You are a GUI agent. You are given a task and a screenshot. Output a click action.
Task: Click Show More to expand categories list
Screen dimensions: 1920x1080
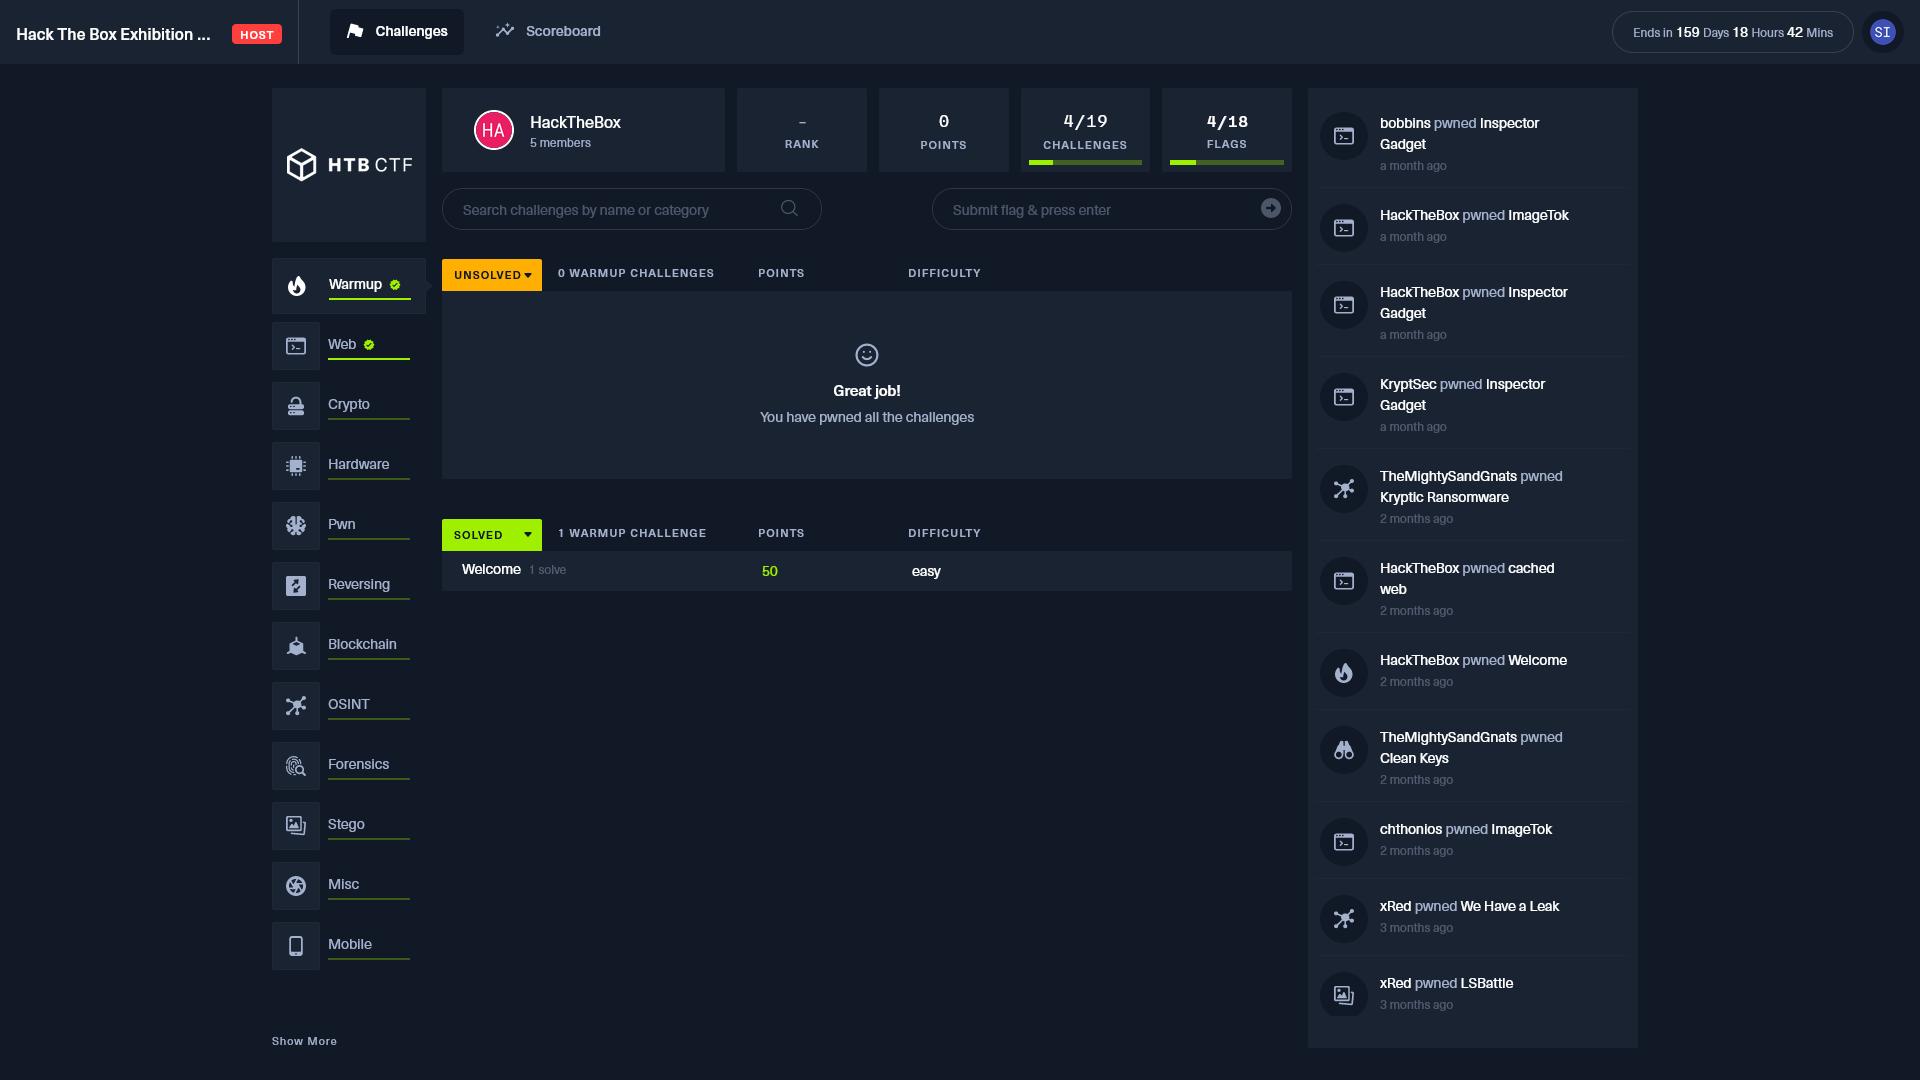point(305,1040)
